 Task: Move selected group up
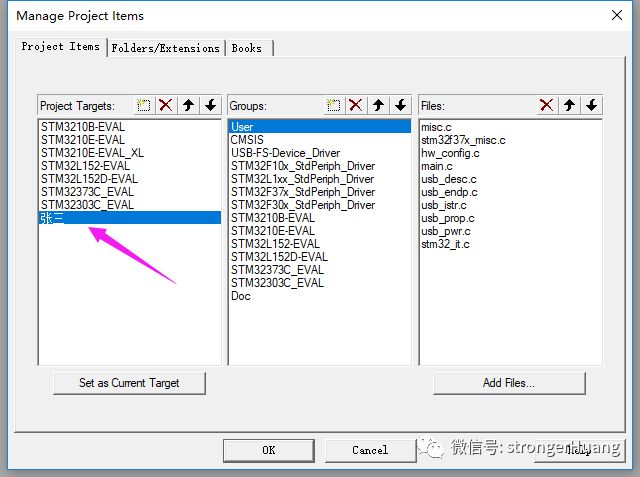(x=378, y=105)
